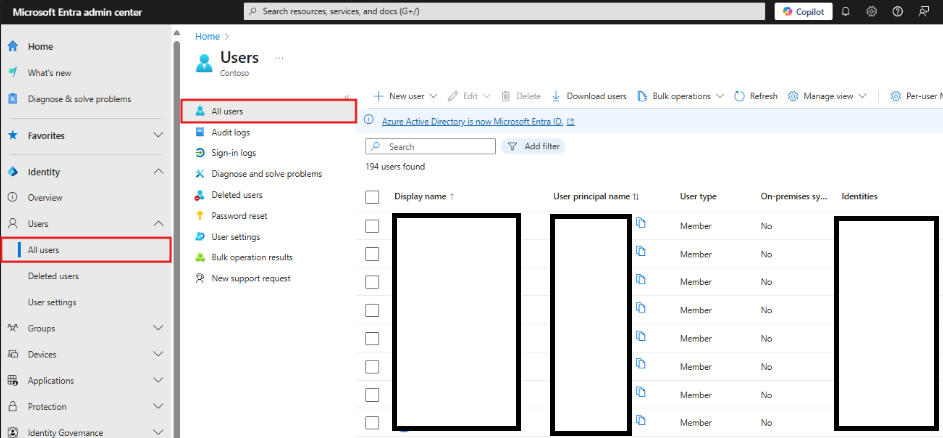Viewport: 943px width, 438px height.
Task: Focus the search resources and docs box
Action: (x=505, y=11)
